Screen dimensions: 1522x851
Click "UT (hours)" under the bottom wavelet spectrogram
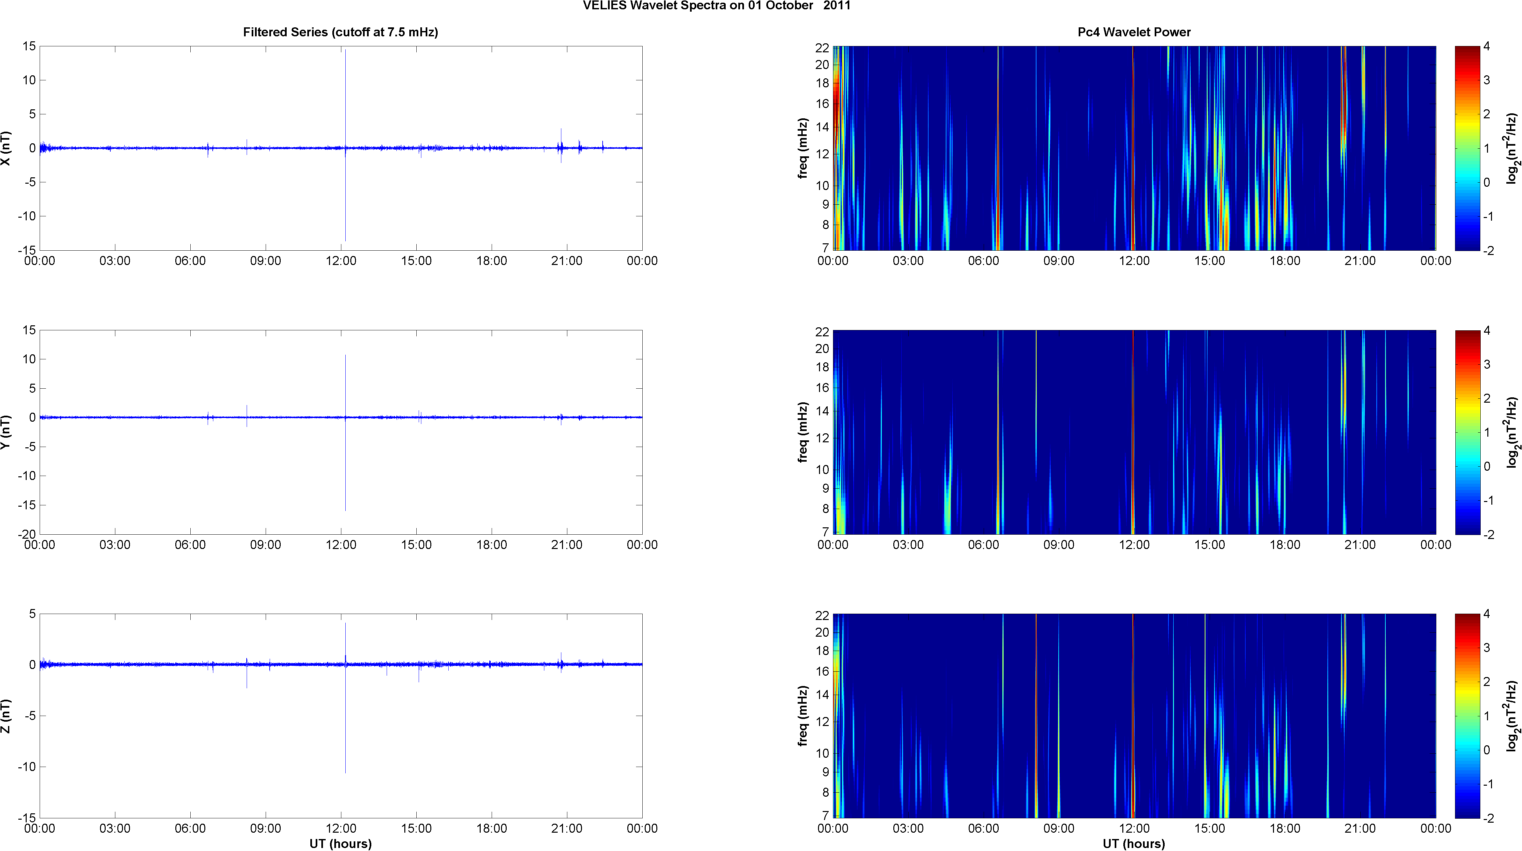(1134, 843)
